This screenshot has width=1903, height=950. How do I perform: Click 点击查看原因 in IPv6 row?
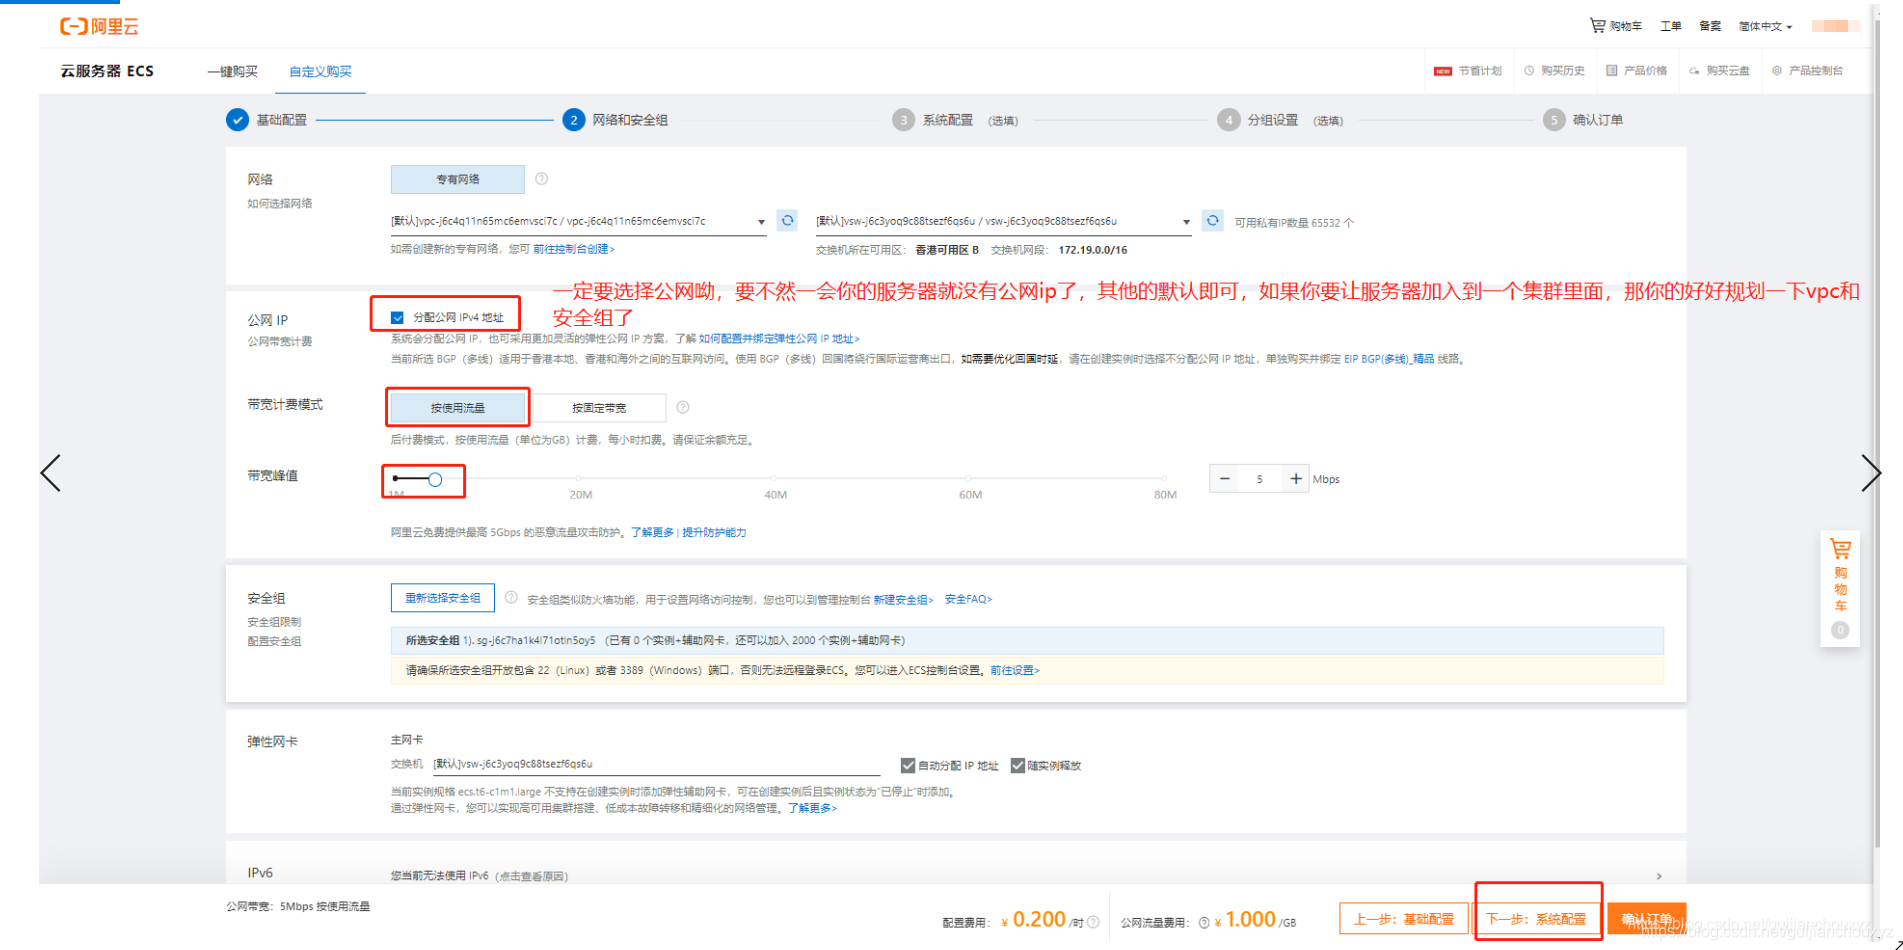531,876
